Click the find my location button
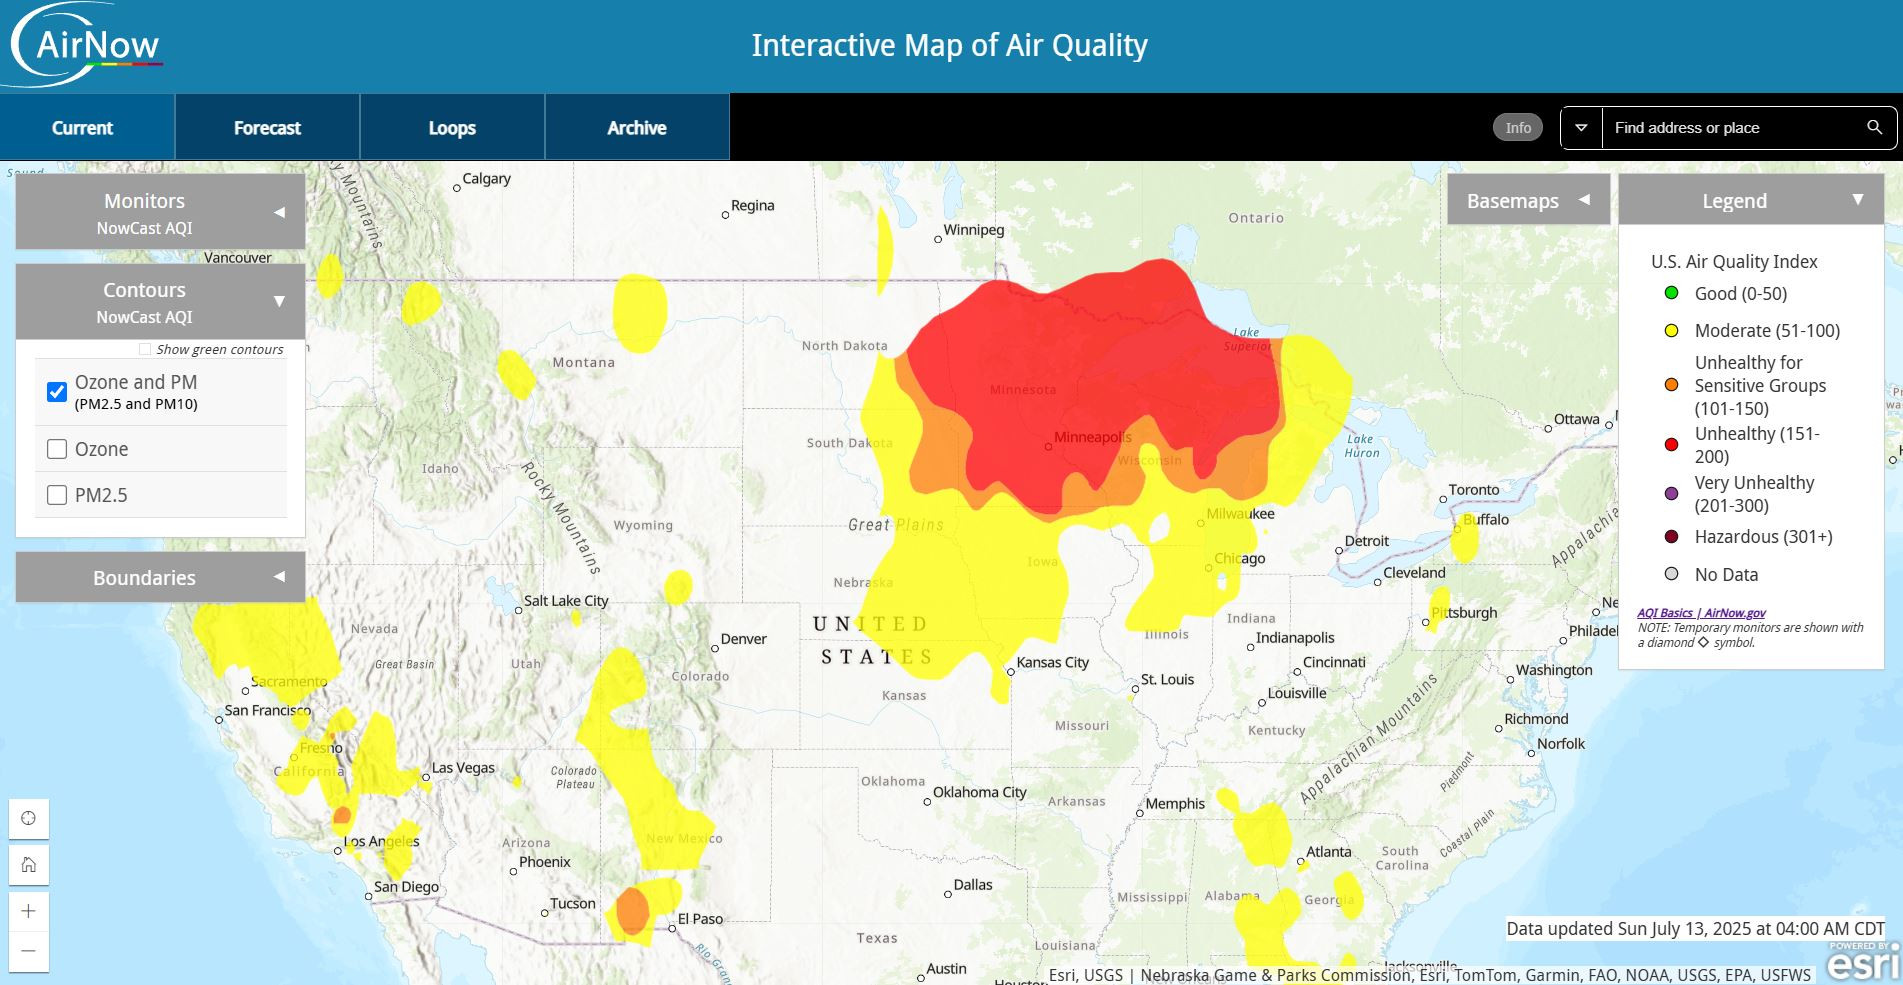This screenshot has height=985, width=1903. [x=29, y=818]
